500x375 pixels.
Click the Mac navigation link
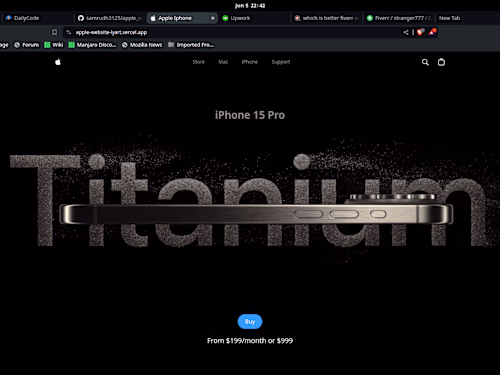(x=223, y=62)
